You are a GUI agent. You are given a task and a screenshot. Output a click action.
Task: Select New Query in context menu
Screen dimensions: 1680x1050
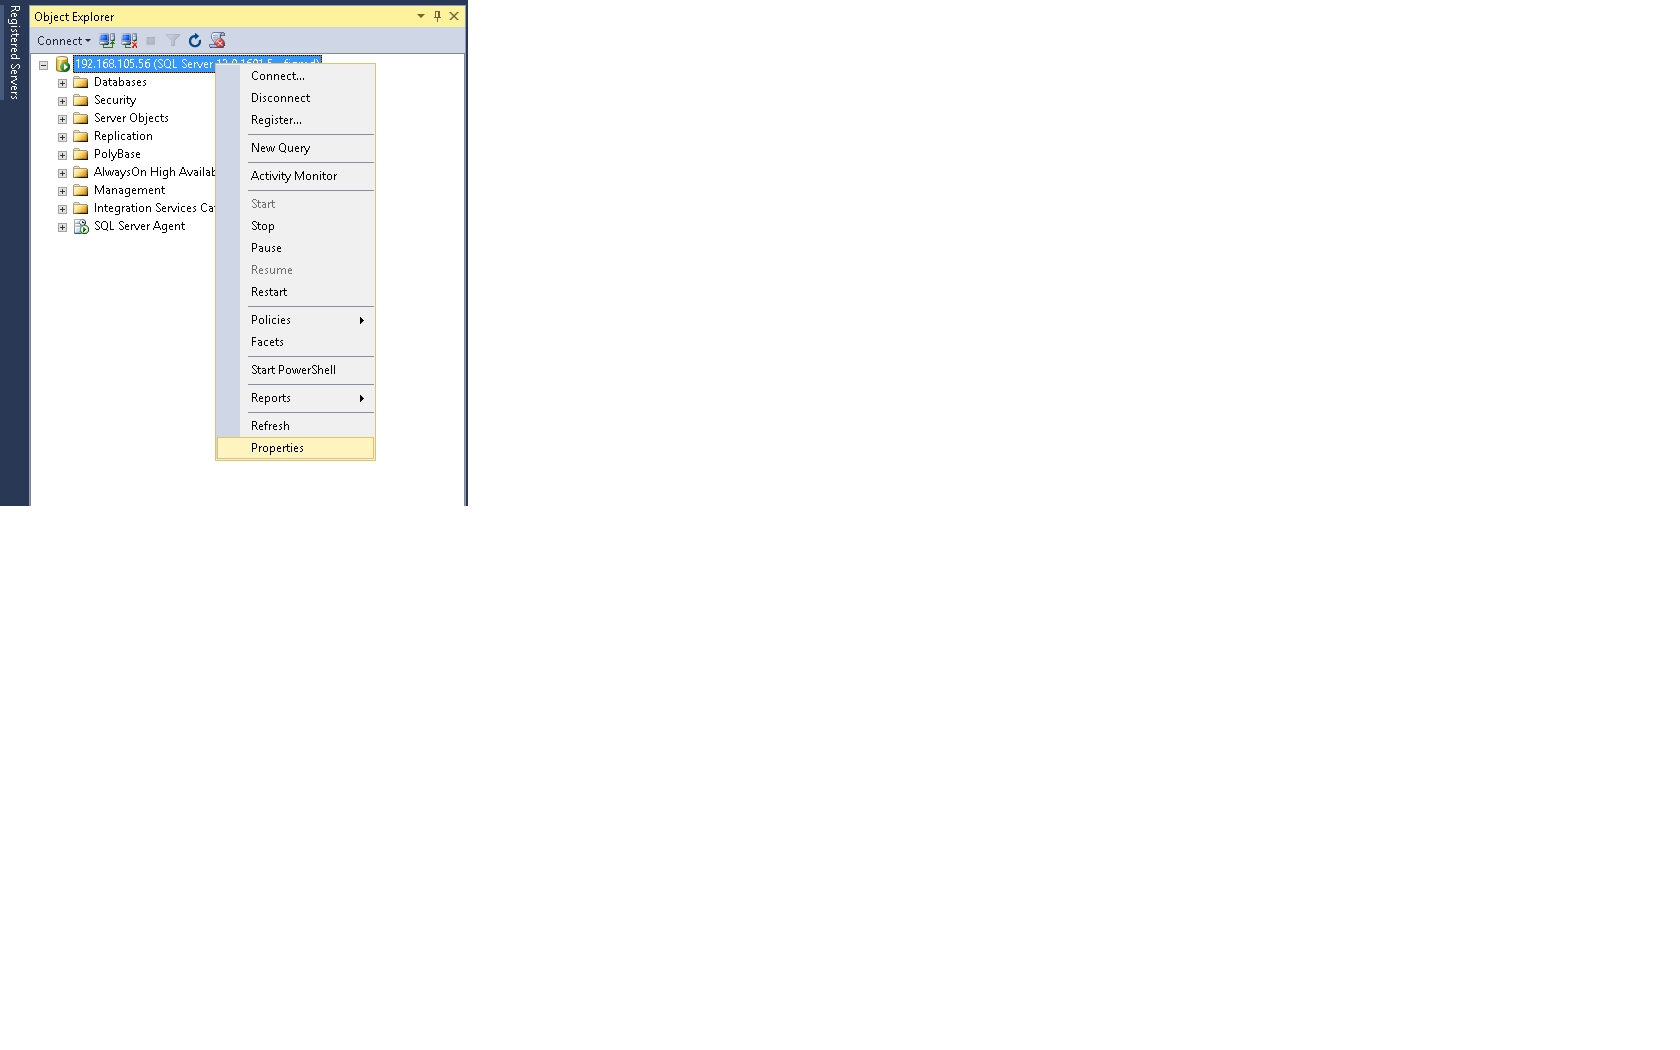[280, 148]
